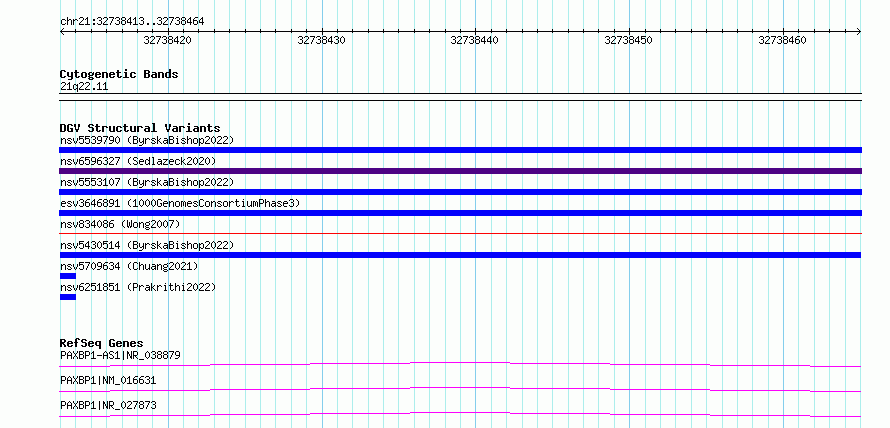
Task: Open variant nsv5539790 (ByrskaBishop2022) label
Action: pyautogui.click(x=147, y=140)
